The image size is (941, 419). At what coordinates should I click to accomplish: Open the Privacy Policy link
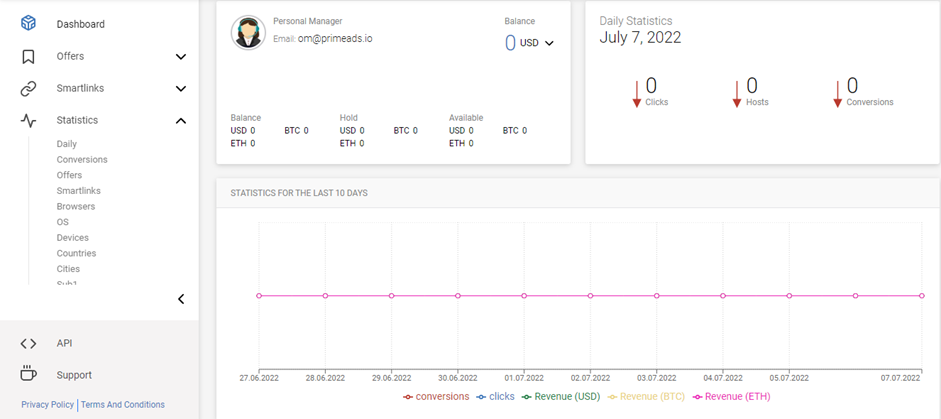pyautogui.click(x=47, y=405)
